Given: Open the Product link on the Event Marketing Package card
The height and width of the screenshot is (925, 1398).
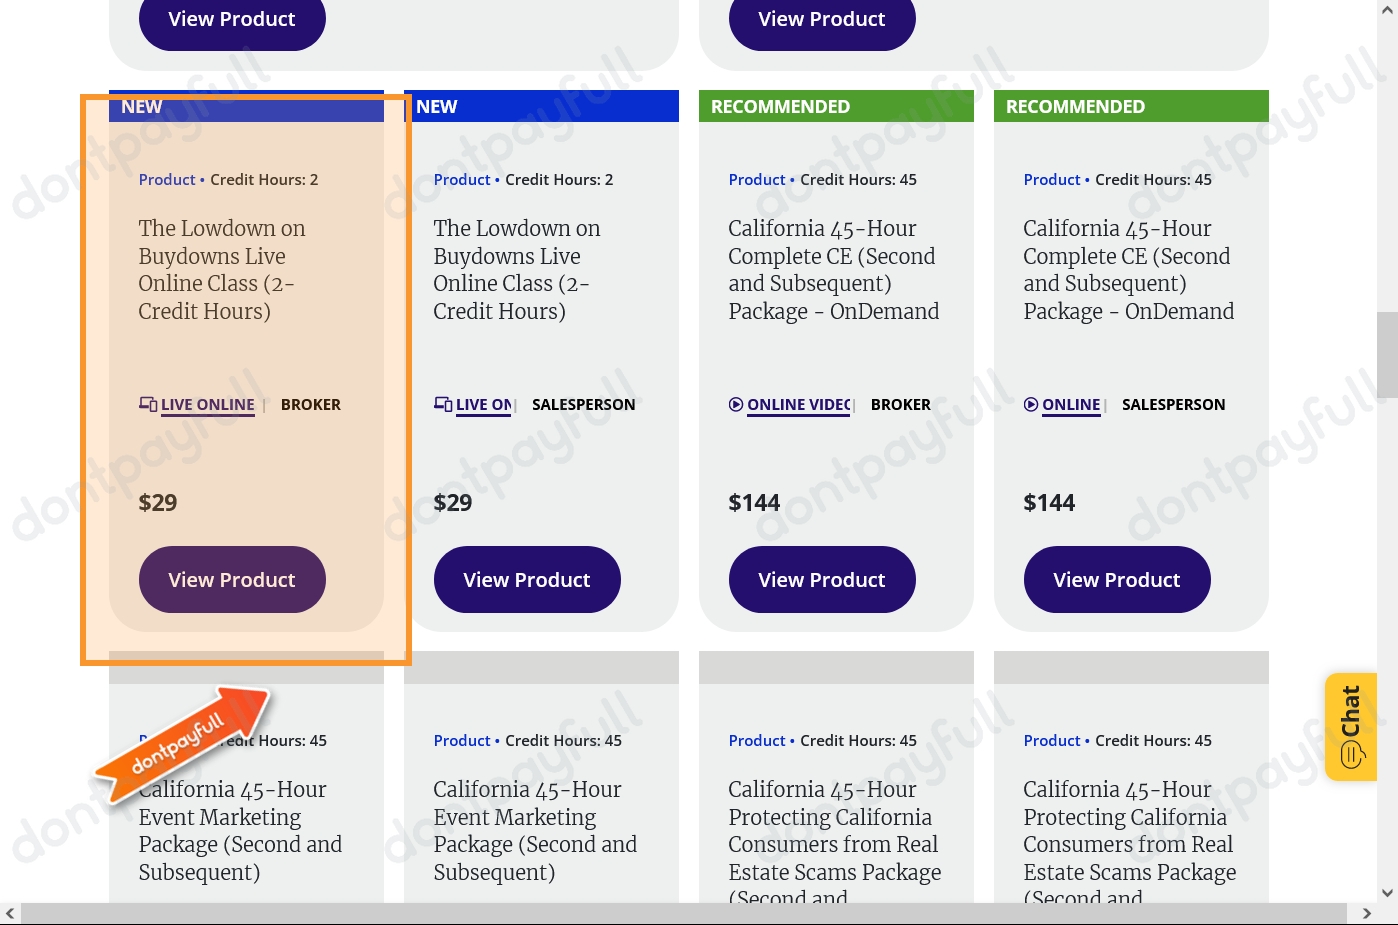Looking at the screenshot, I should point(462,740).
